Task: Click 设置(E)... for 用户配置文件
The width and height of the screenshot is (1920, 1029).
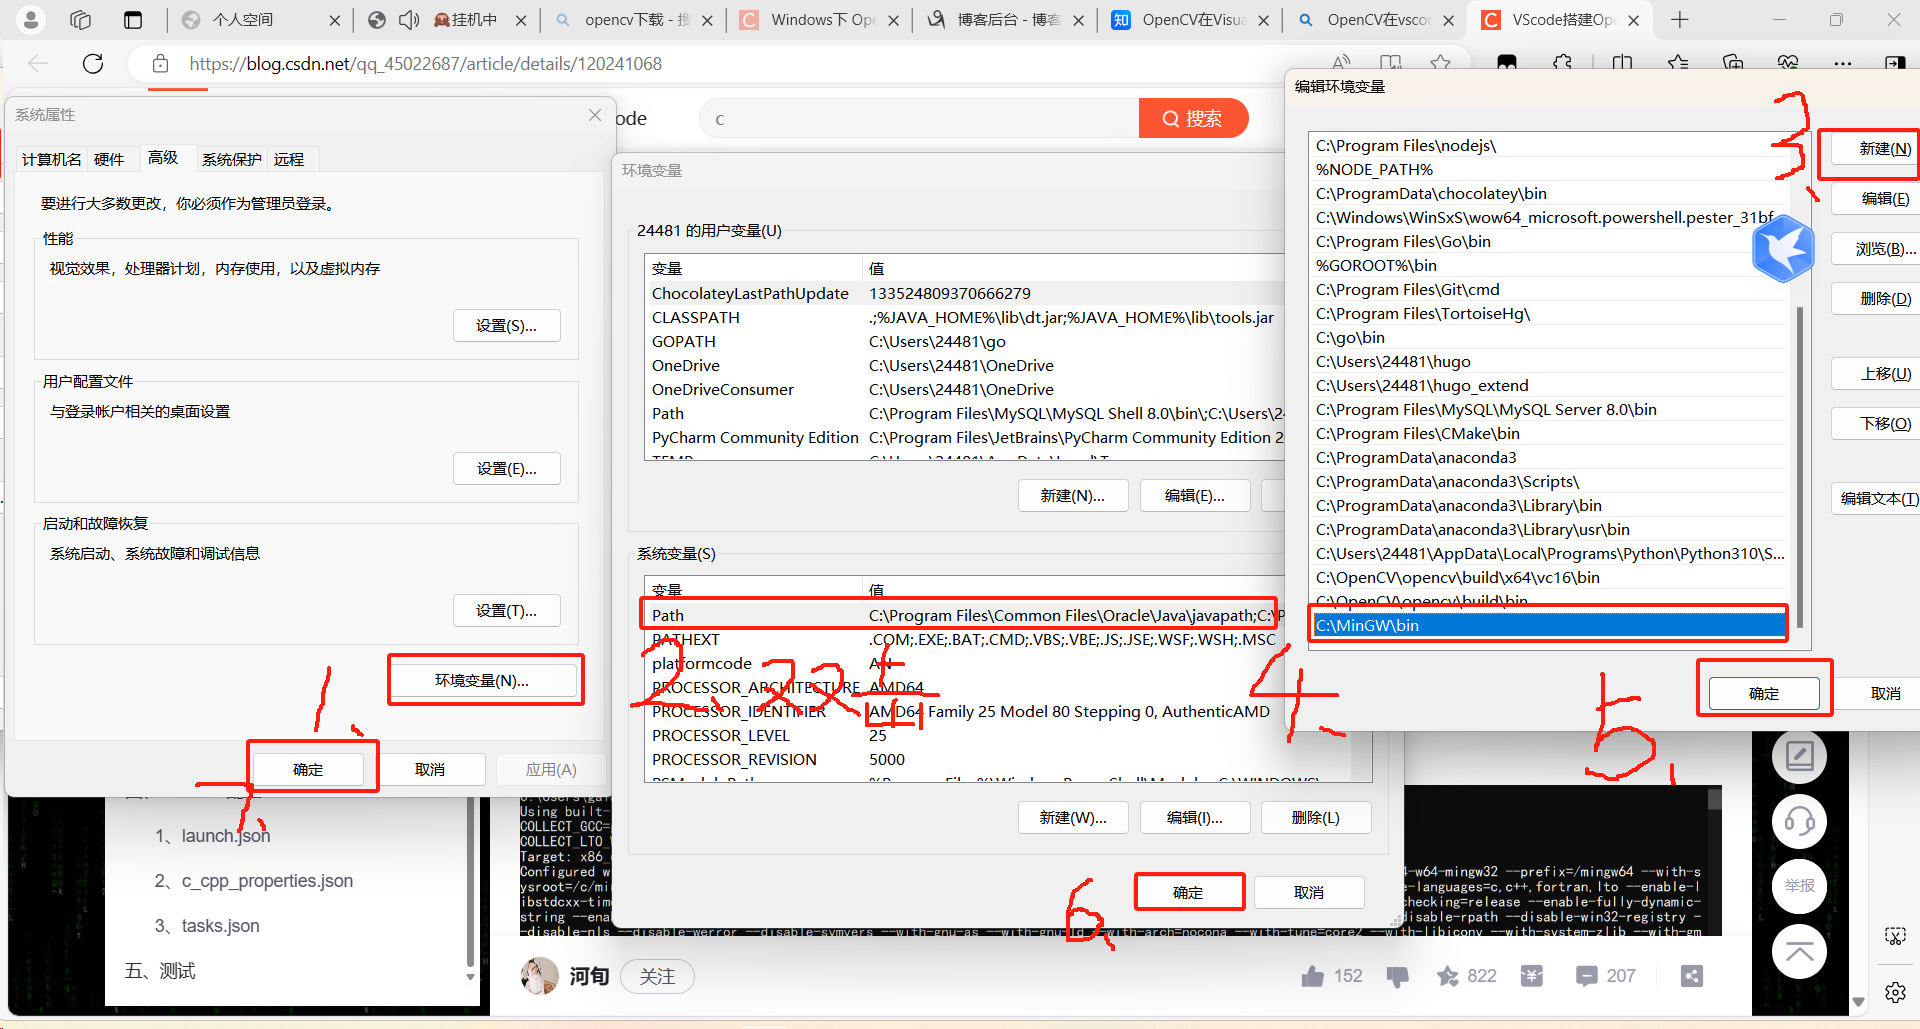Action: click(506, 468)
